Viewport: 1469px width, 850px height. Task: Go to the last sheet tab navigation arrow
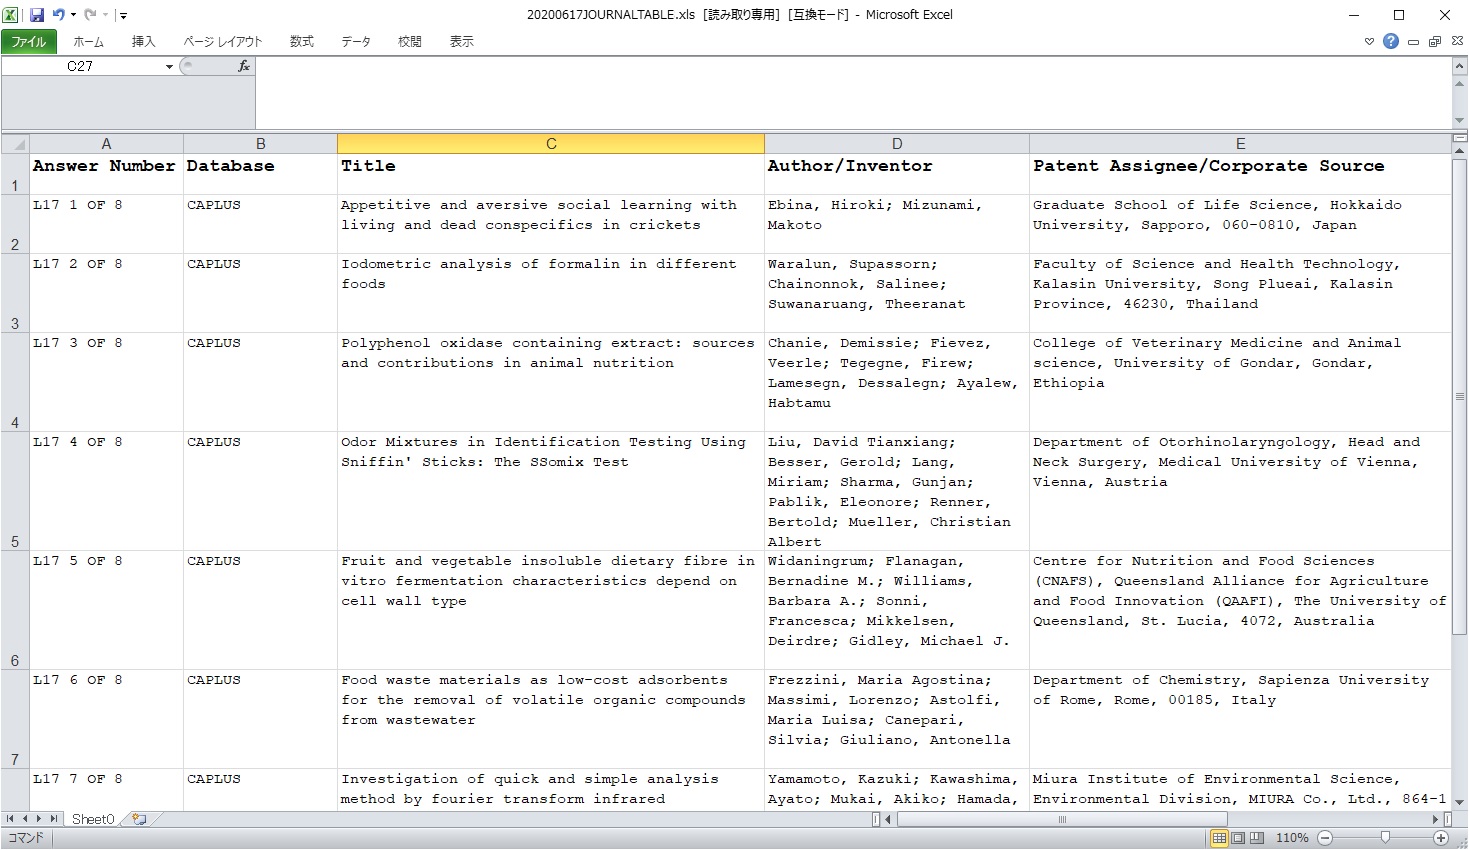(54, 819)
